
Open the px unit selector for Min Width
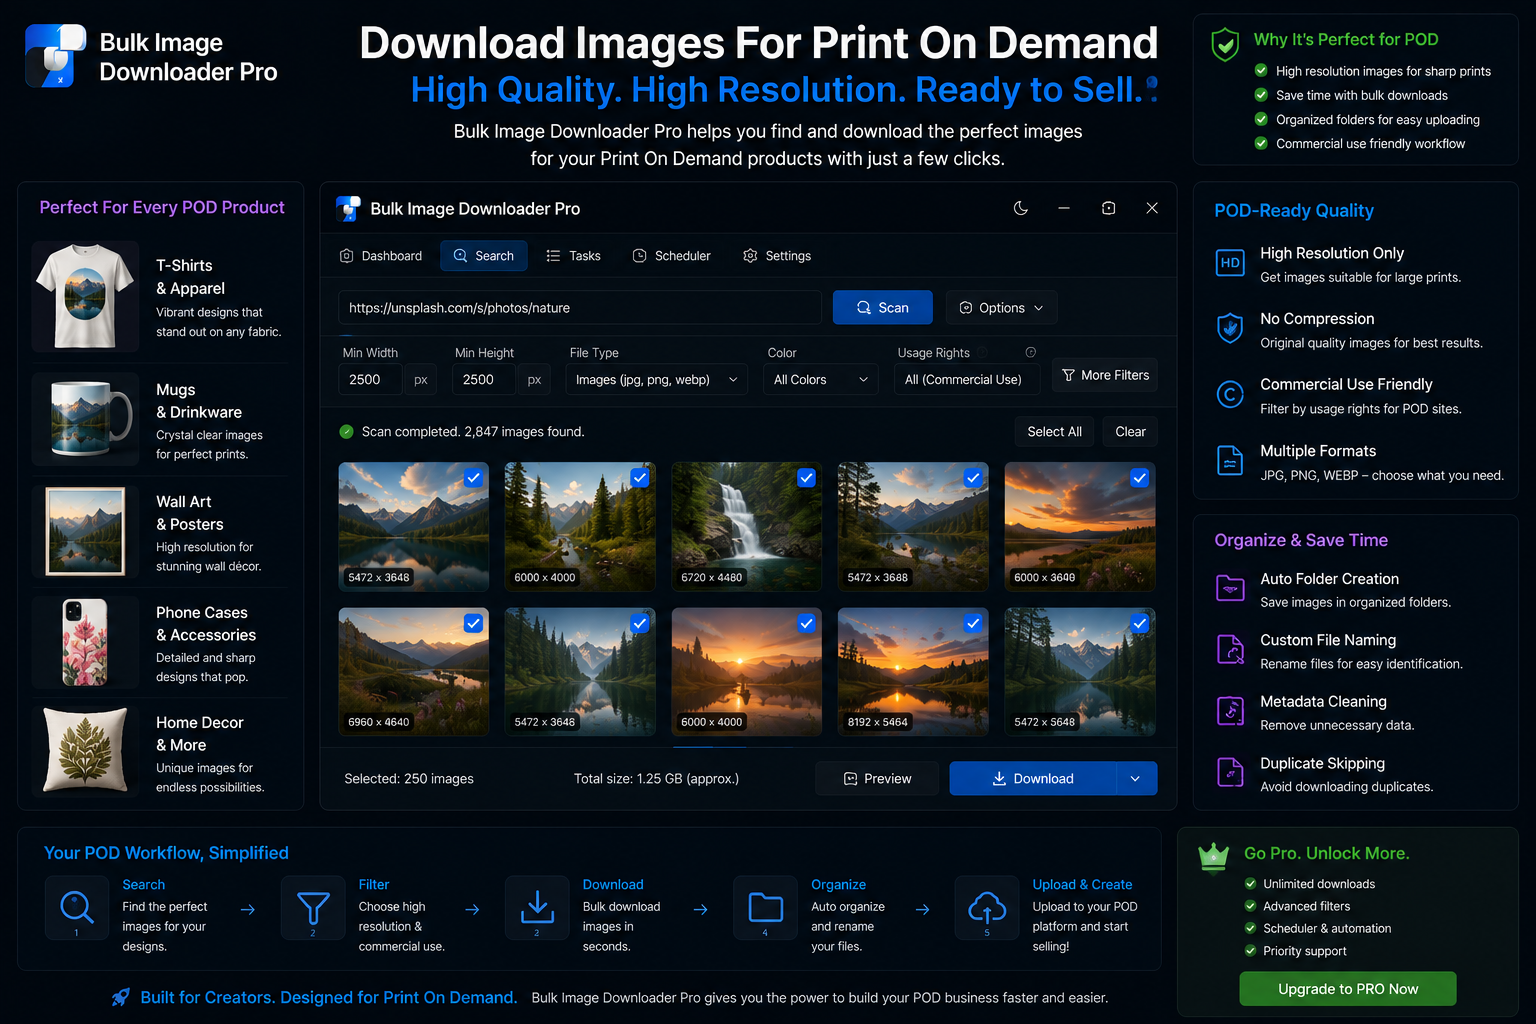coord(421,380)
